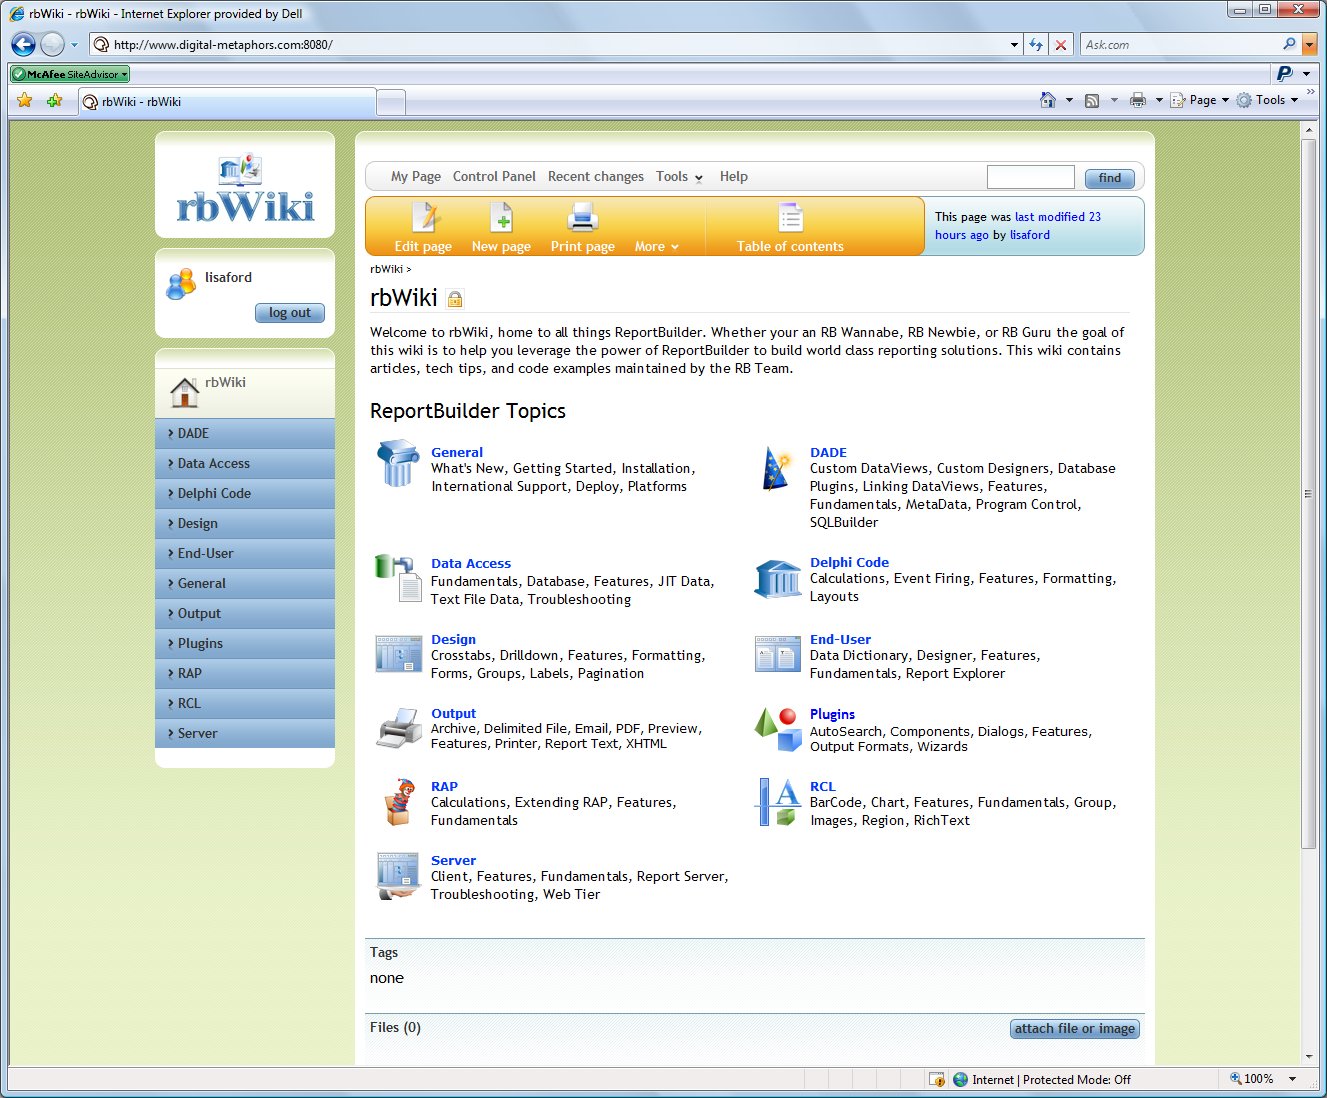Open the Tools dropdown in wiki menu
This screenshot has height=1098, width=1327.
click(679, 177)
